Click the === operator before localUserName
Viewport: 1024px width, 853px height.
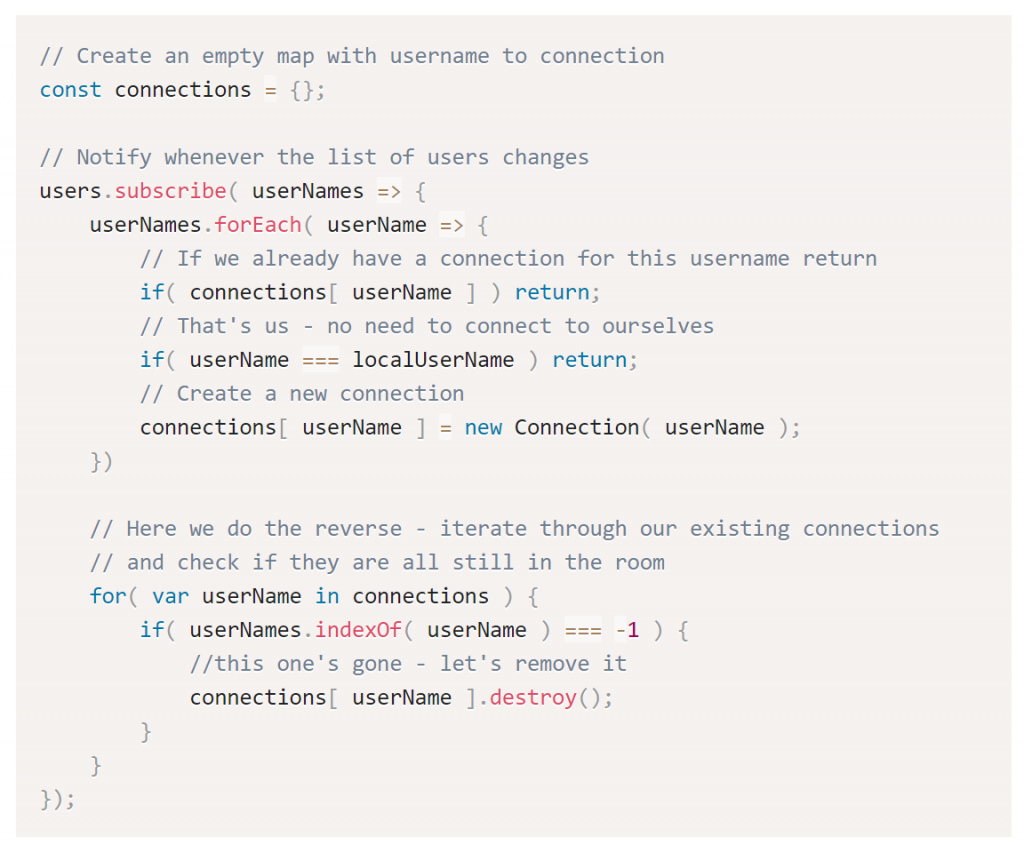click(x=320, y=360)
